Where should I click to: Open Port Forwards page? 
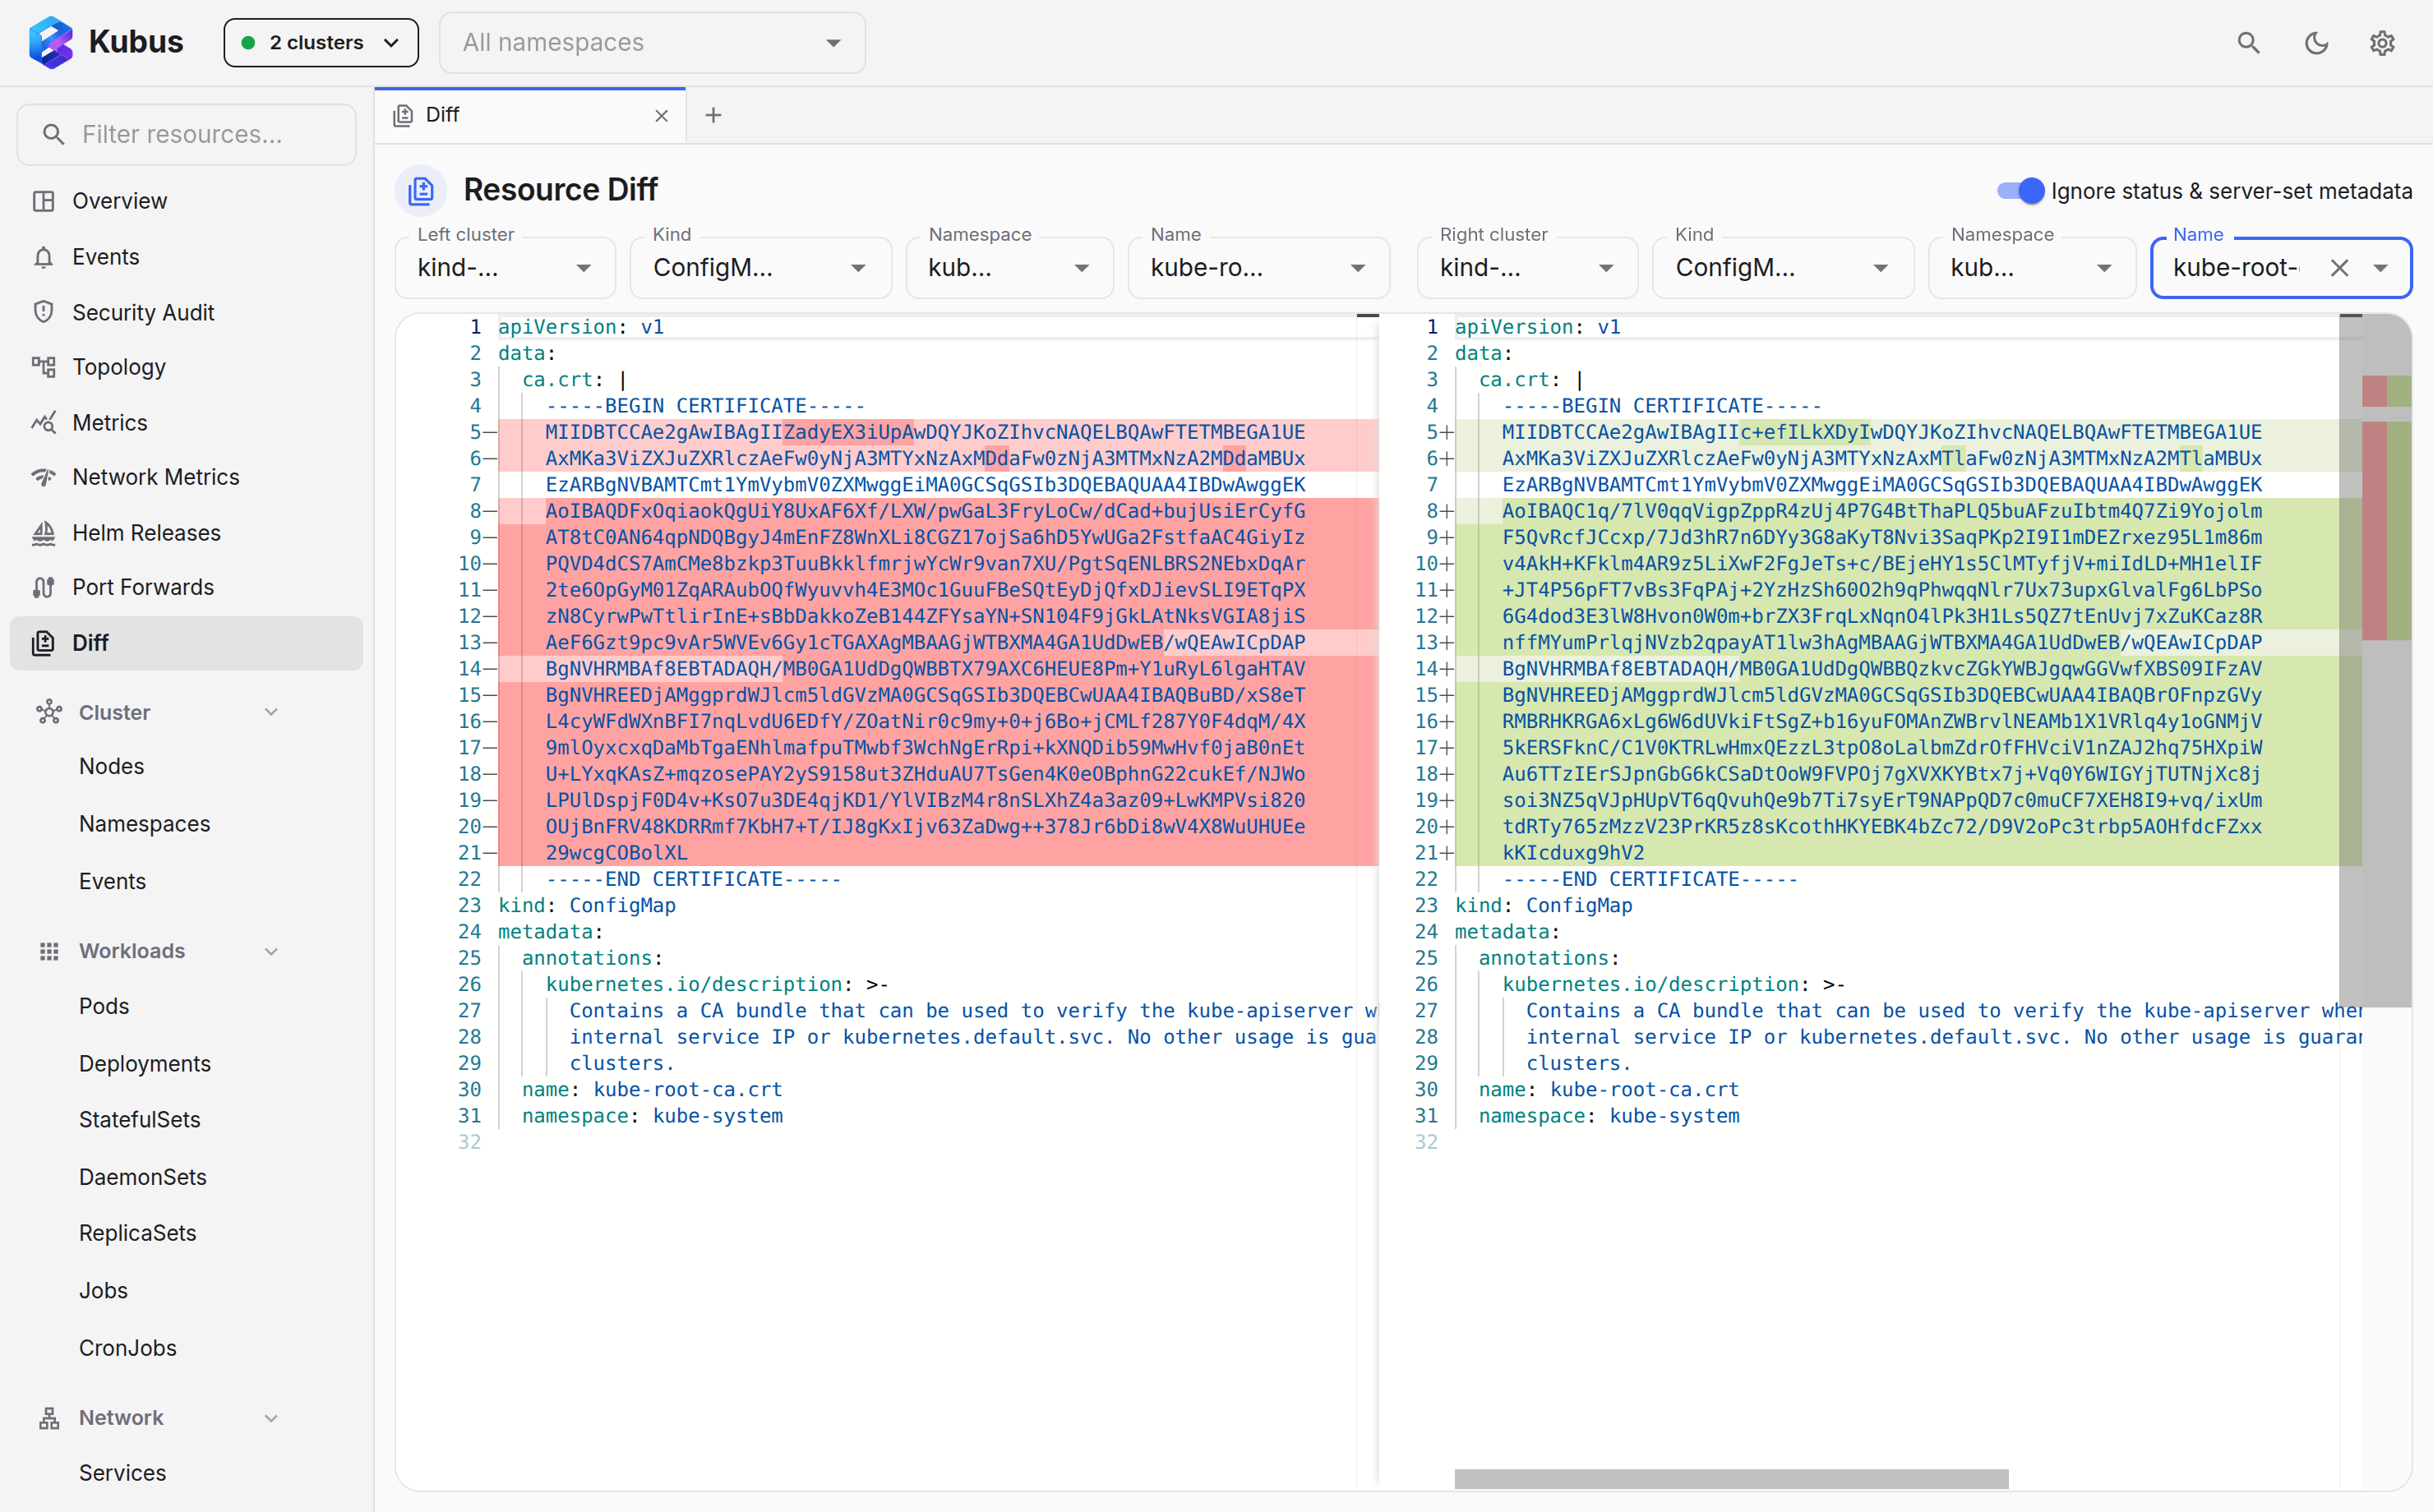(x=186, y=587)
